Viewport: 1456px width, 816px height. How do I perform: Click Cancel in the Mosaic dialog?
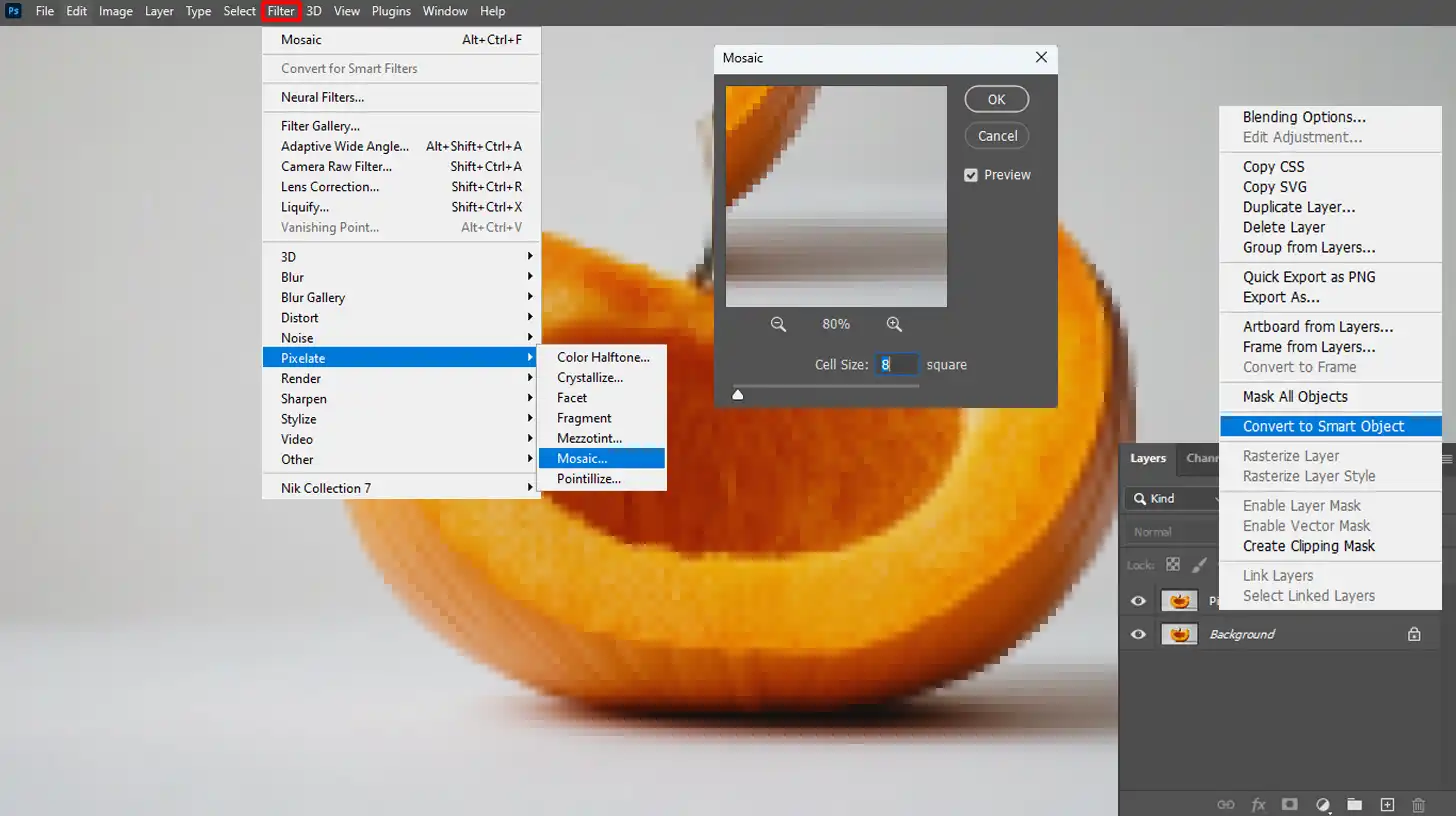click(x=997, y=136)
